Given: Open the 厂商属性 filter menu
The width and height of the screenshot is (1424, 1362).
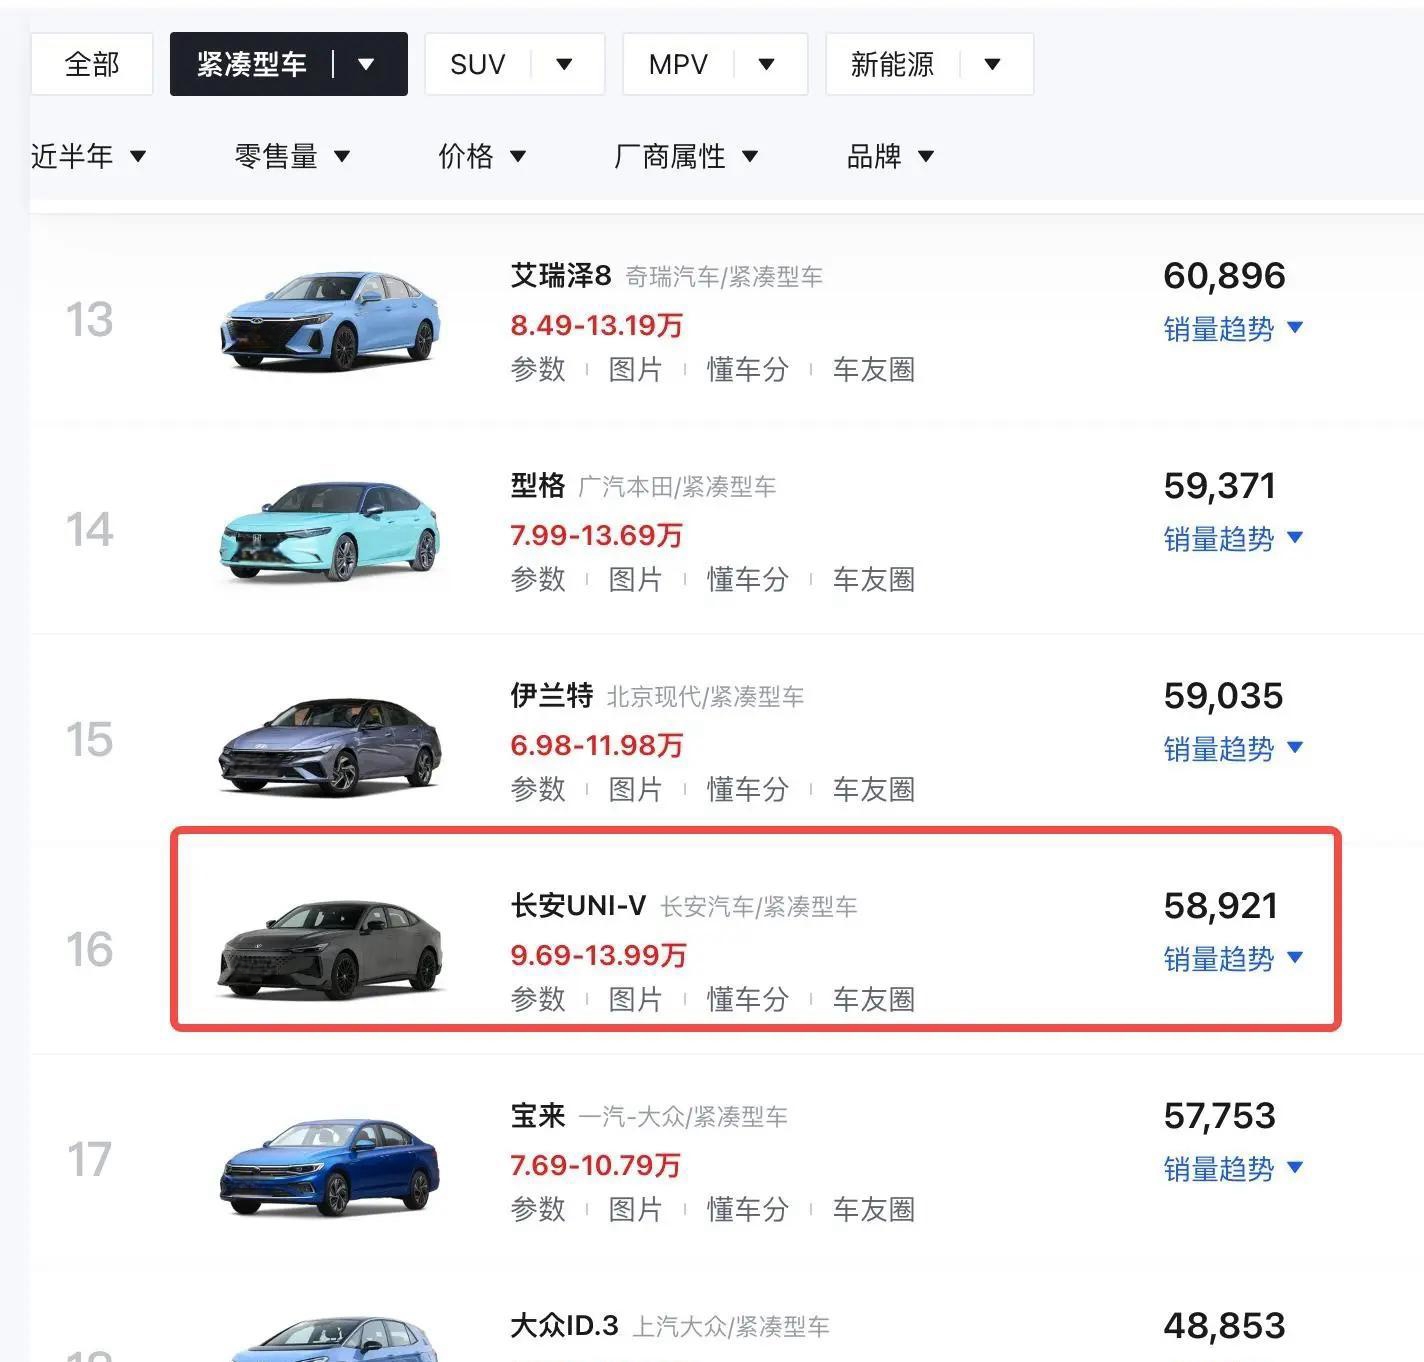Looking at the screenshot, I should tap(685, 156).
